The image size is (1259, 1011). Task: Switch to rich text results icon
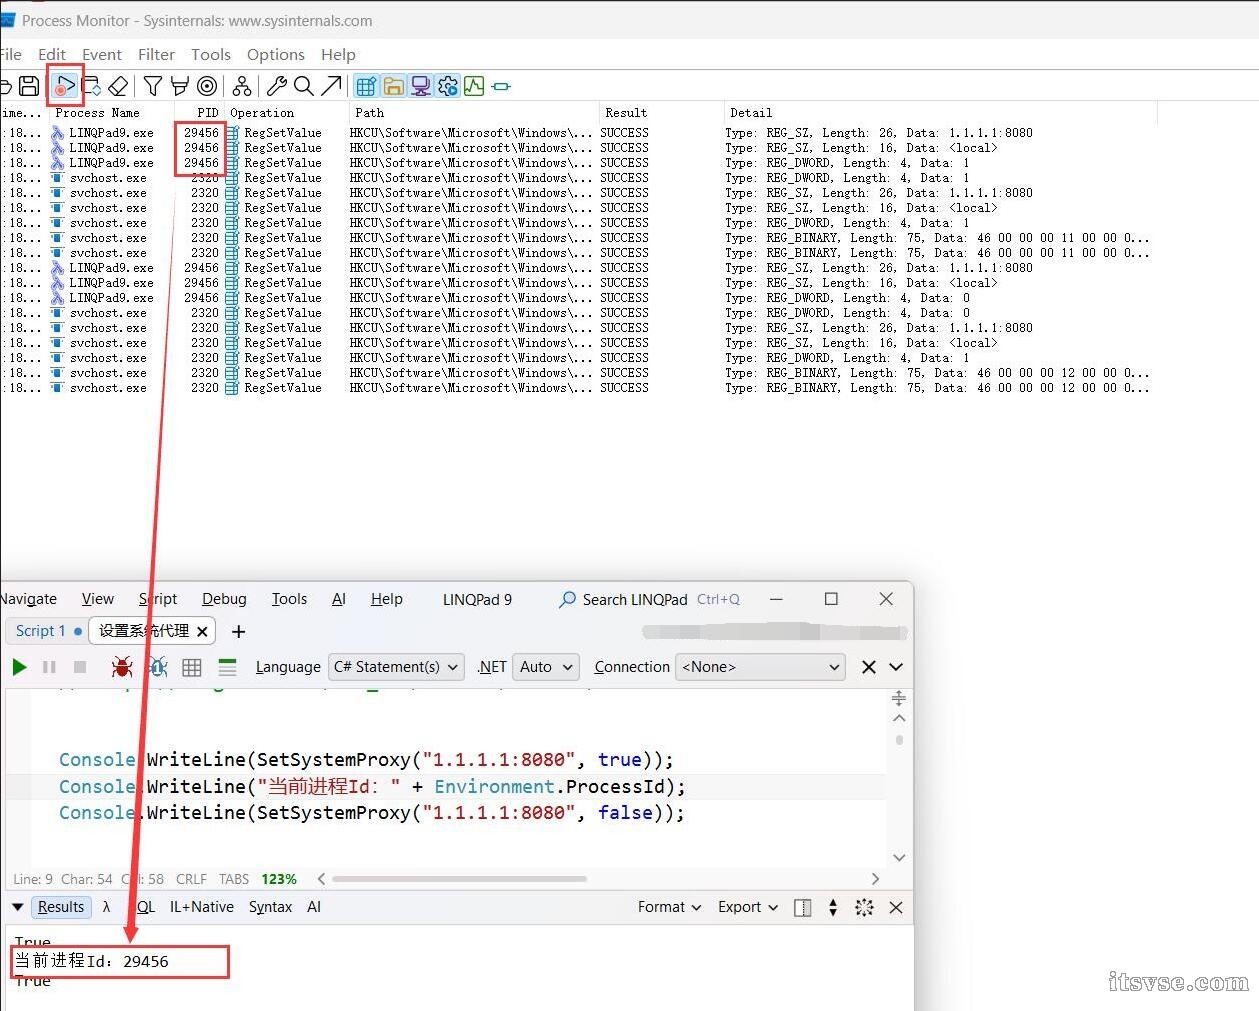pos(227,667)
